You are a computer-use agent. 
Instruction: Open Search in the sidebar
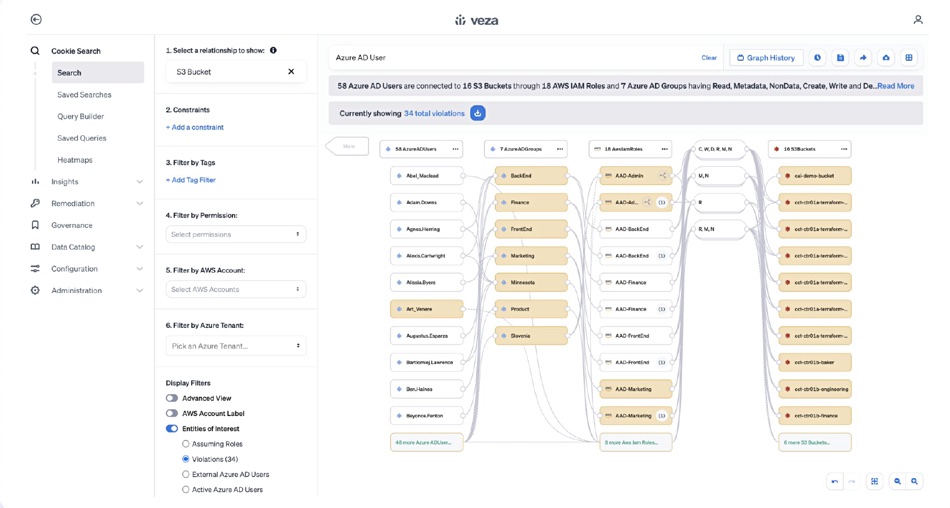pyautogui.click(x=98, y=73)
